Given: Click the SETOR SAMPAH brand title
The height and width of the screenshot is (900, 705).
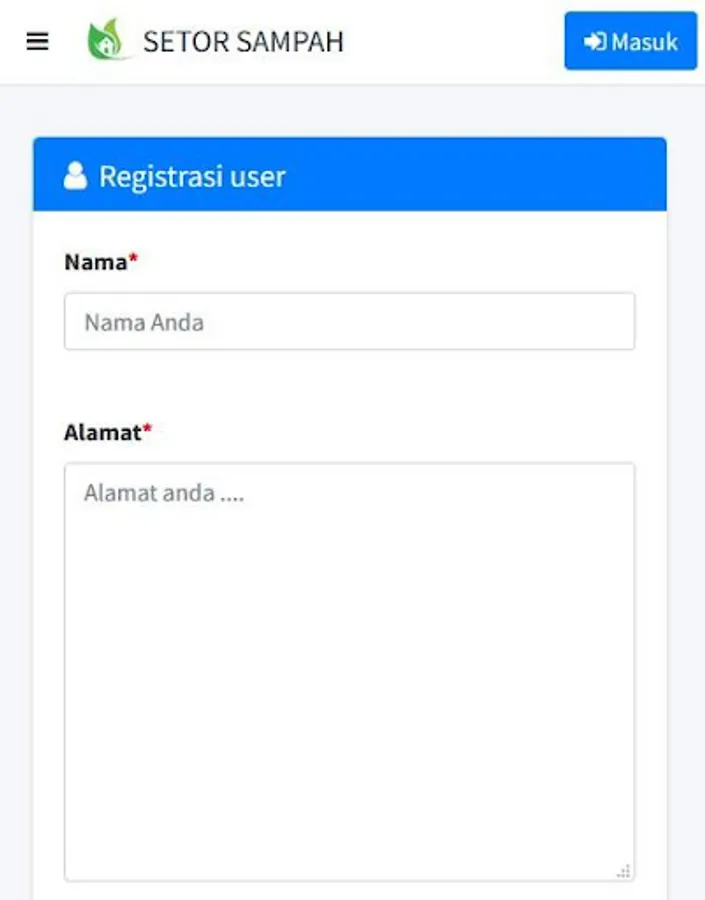Looking at the screenshot, I should coord(243,42).
